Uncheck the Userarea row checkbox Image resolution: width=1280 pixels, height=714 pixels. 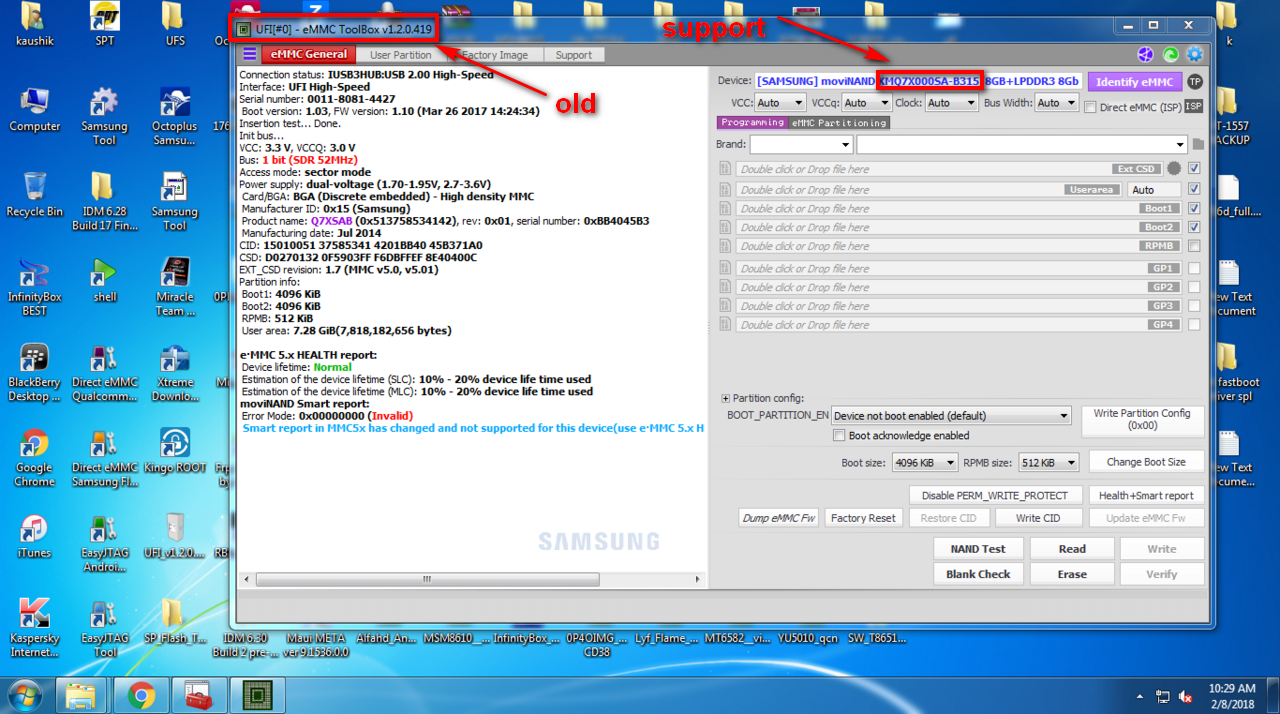pyautogui.click(x=1194, y=189)
